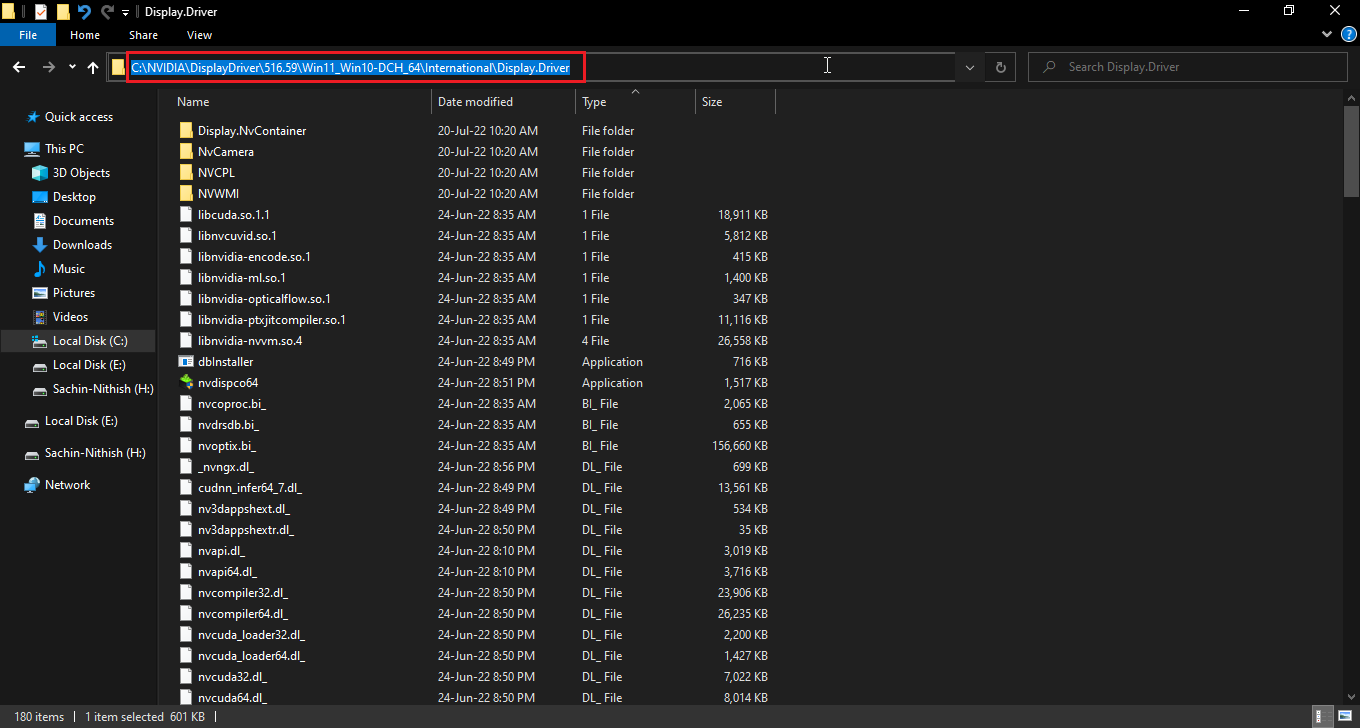Screen dimensions: 1360x728
Task: Click the New folder quick access icon
Action: tap(63, 12)
